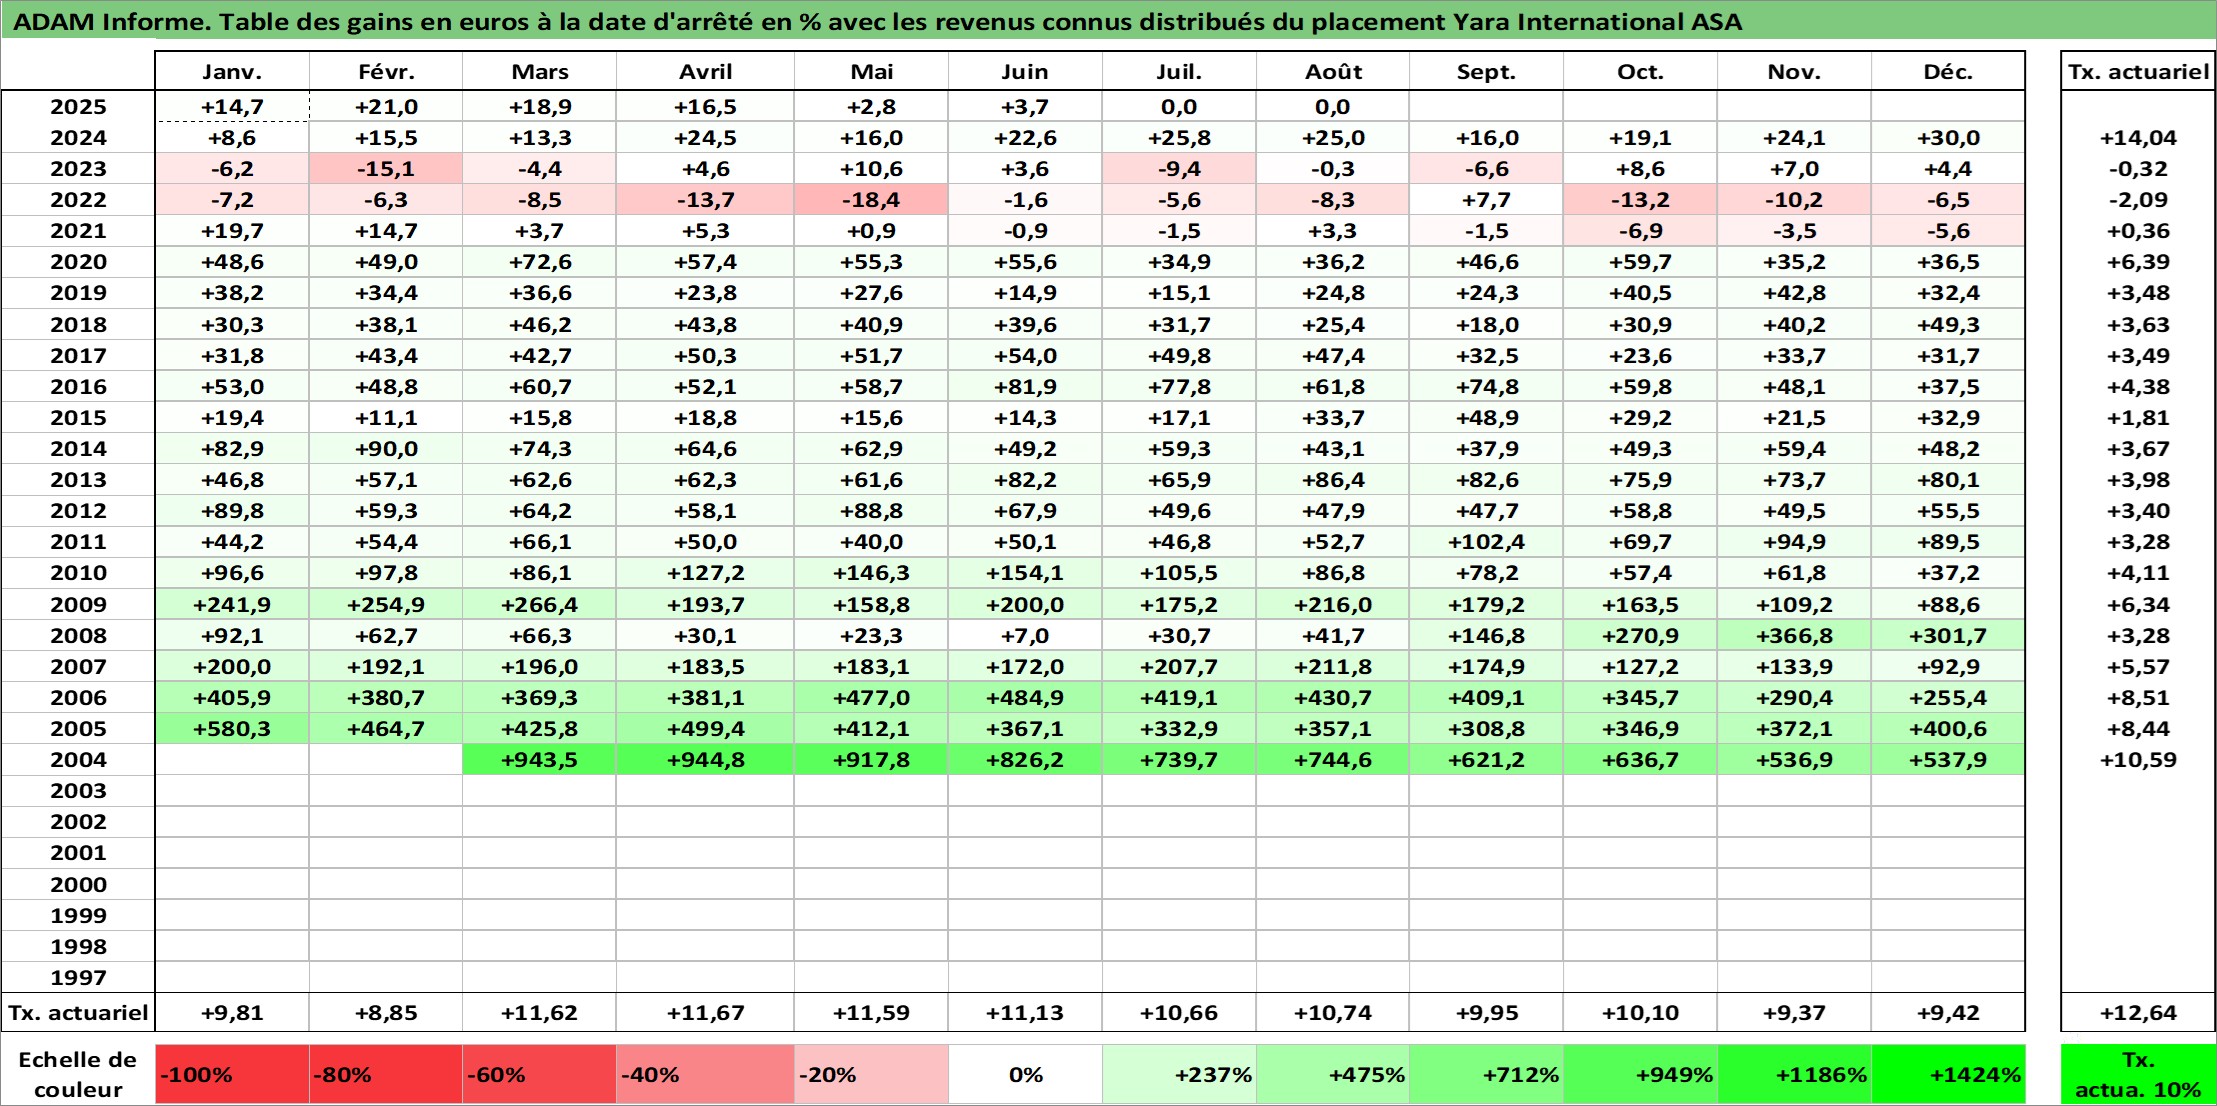Click the +9,42 actuarial rate under Déc.

1948,1013
